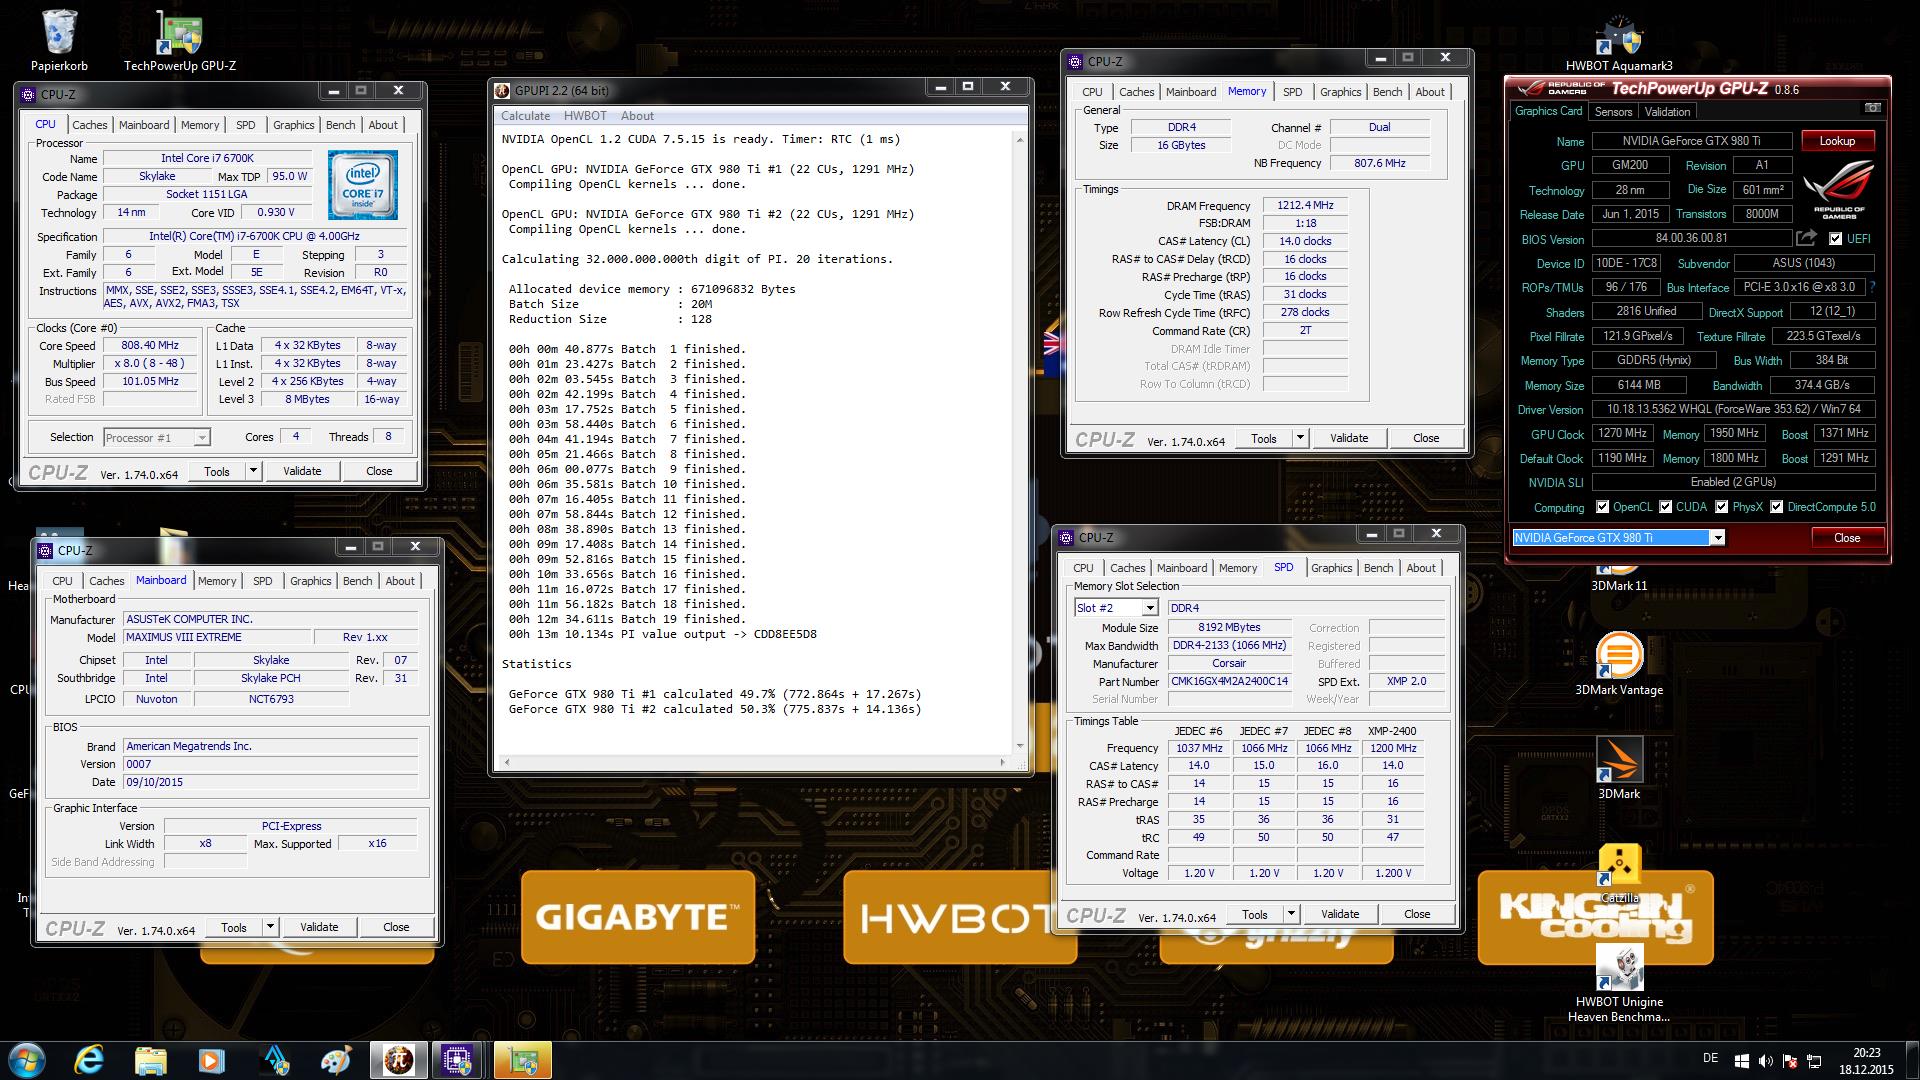The height and width of the screenshot is (1080, 1920).
Task: Open GPU selection dropdown in GPU-Z
Action: [1618, 538]
